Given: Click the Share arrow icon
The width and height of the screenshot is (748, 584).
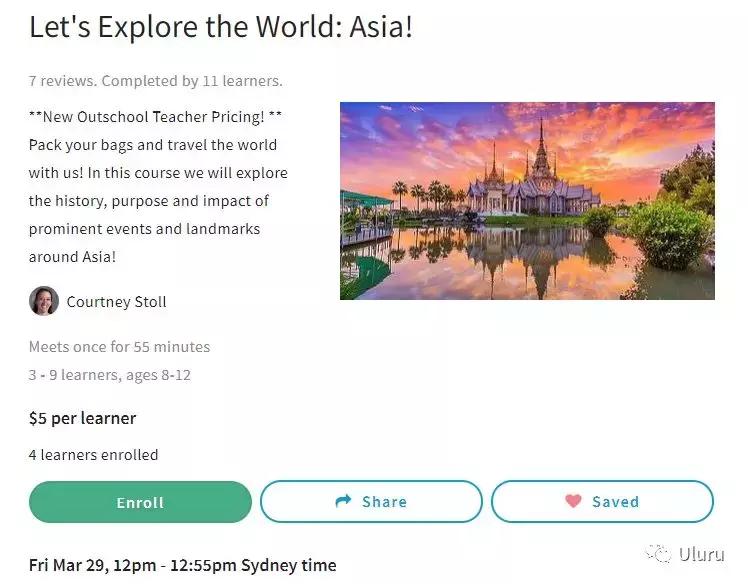Looking at the screenshot, I should [x=344, y=501].
